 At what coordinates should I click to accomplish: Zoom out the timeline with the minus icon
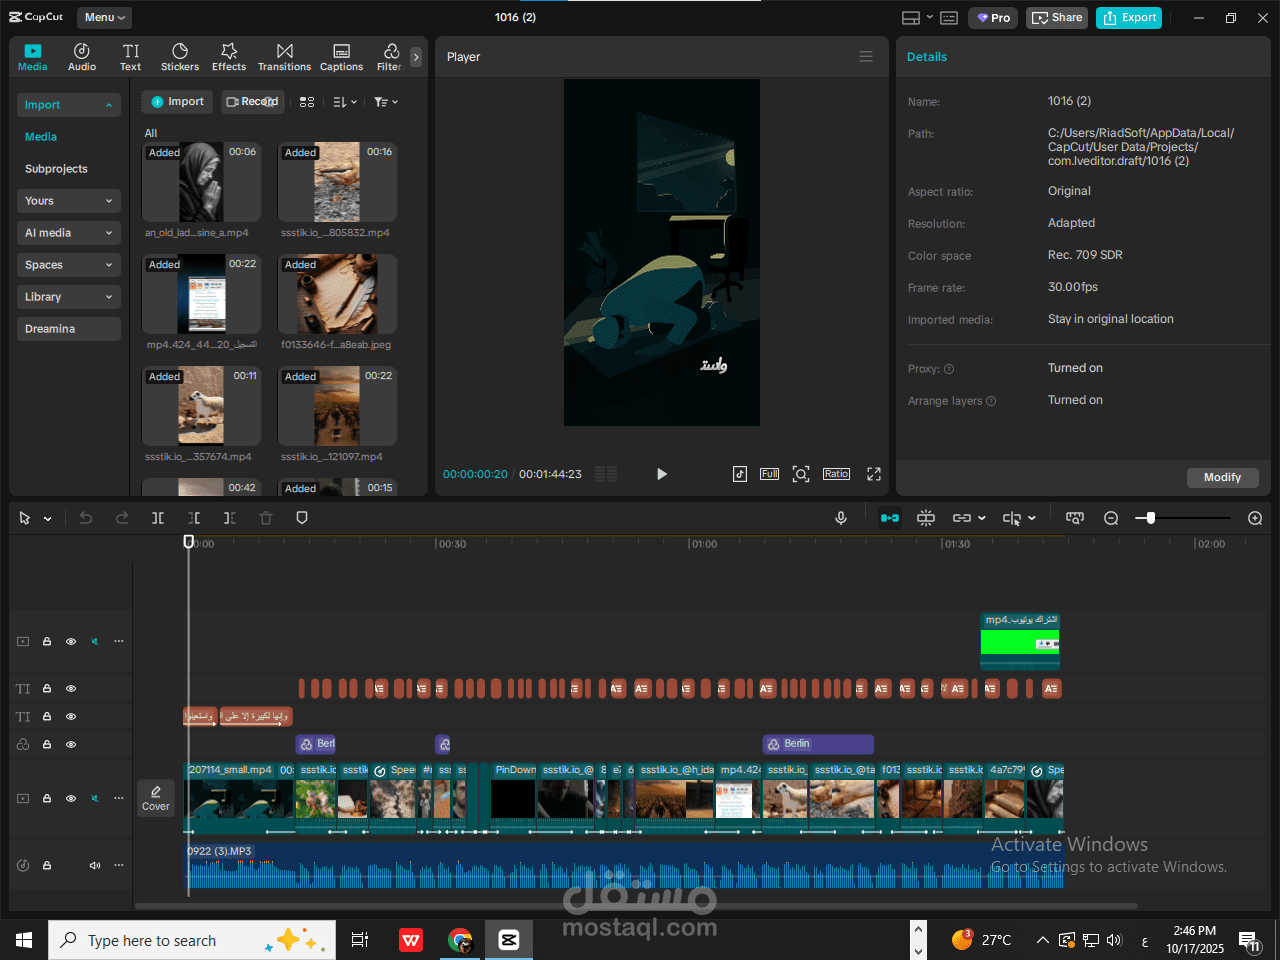[x=1111, y=518]
